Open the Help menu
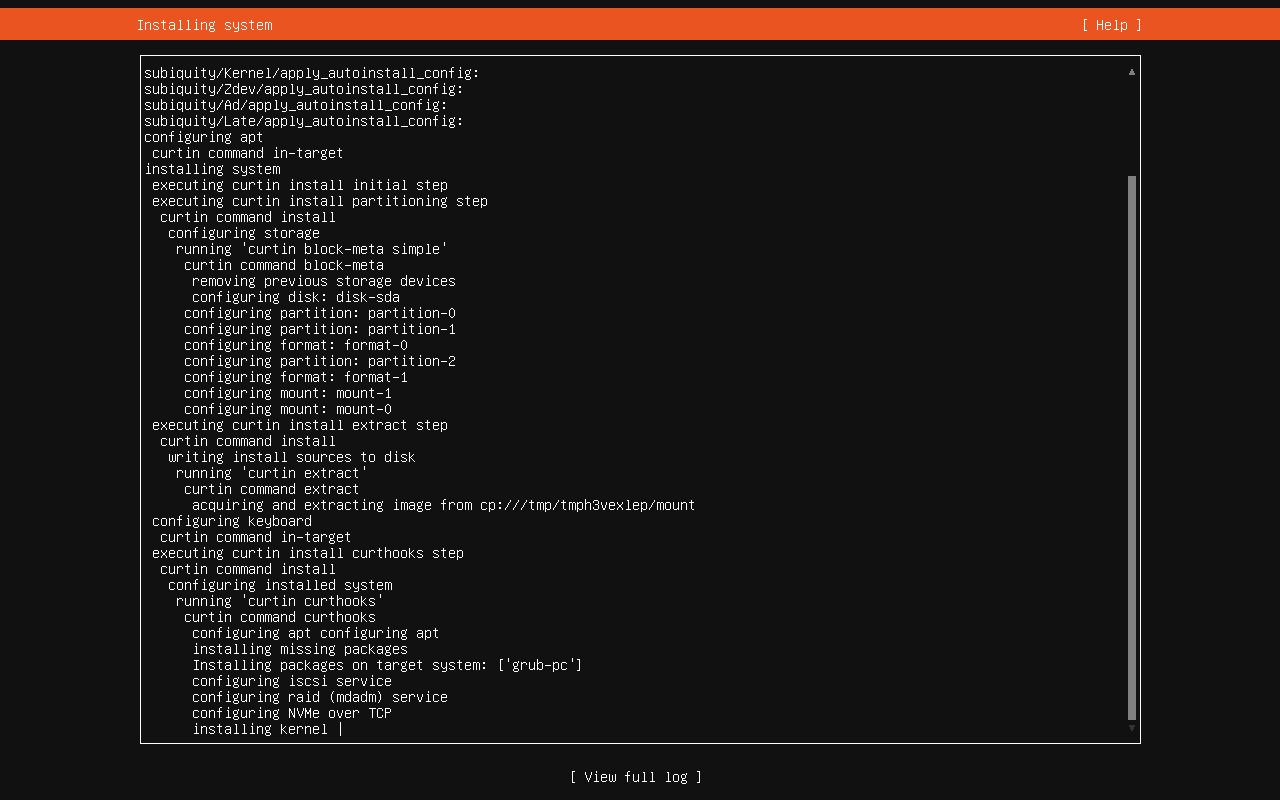 click(1110, 24)
